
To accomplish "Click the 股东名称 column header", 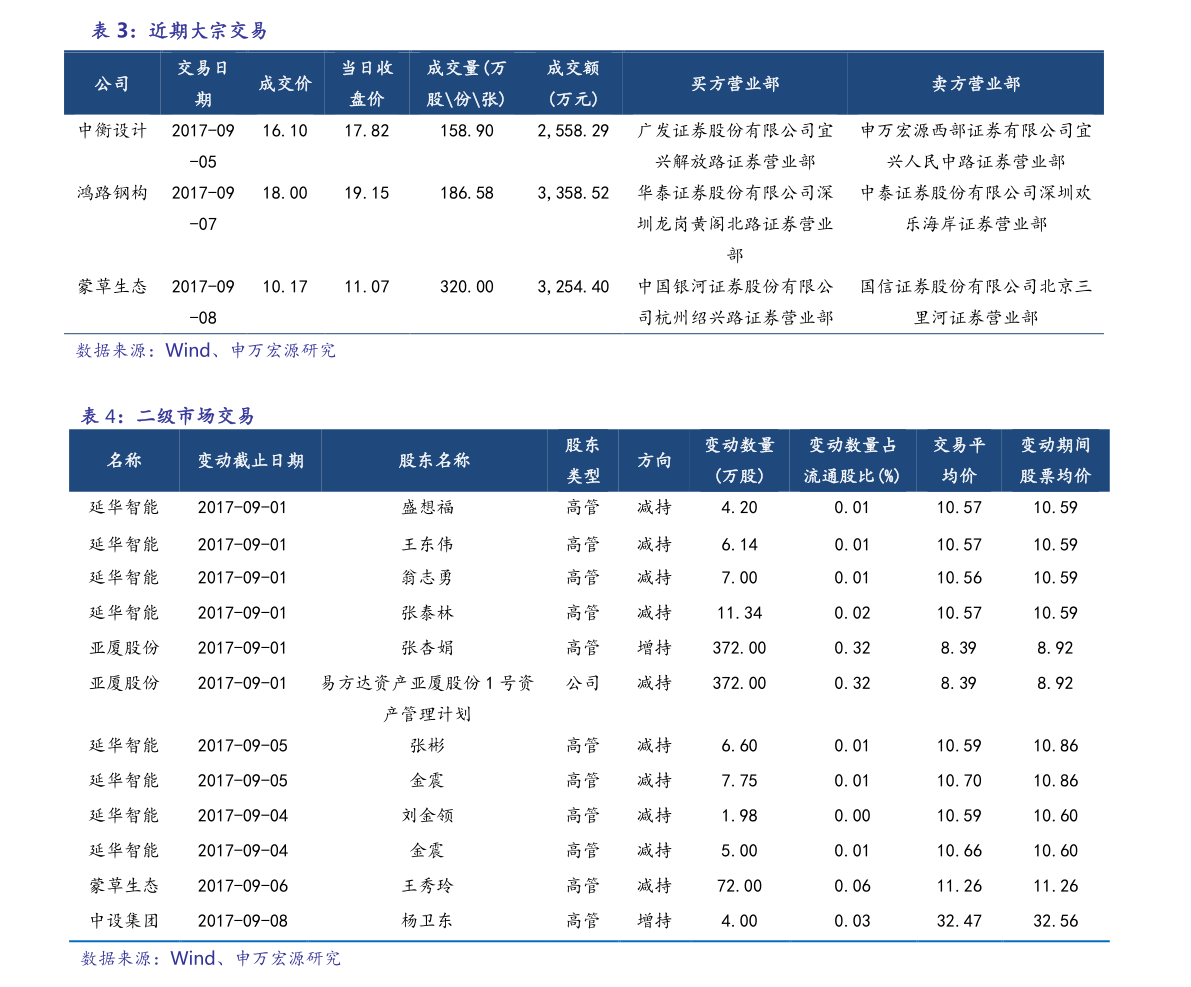I will pos(434,461).
